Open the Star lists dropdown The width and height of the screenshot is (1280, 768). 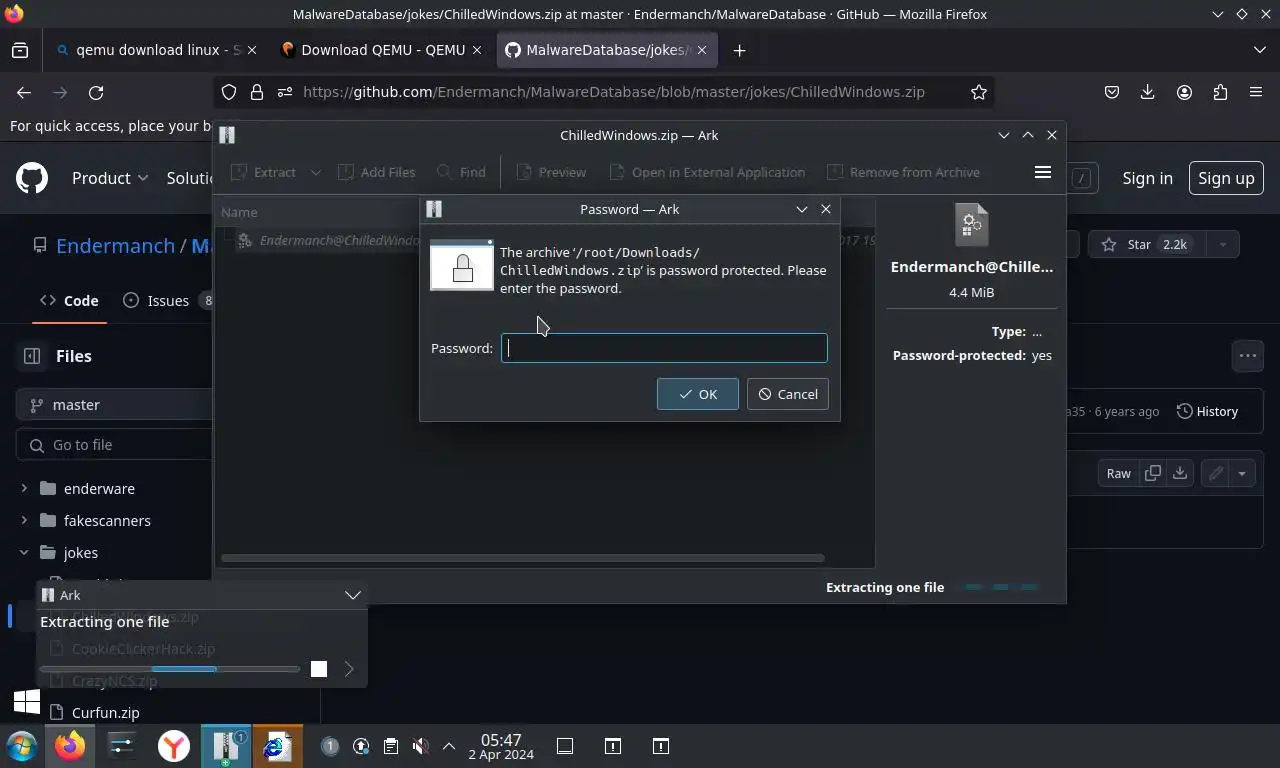point(1222,244)
